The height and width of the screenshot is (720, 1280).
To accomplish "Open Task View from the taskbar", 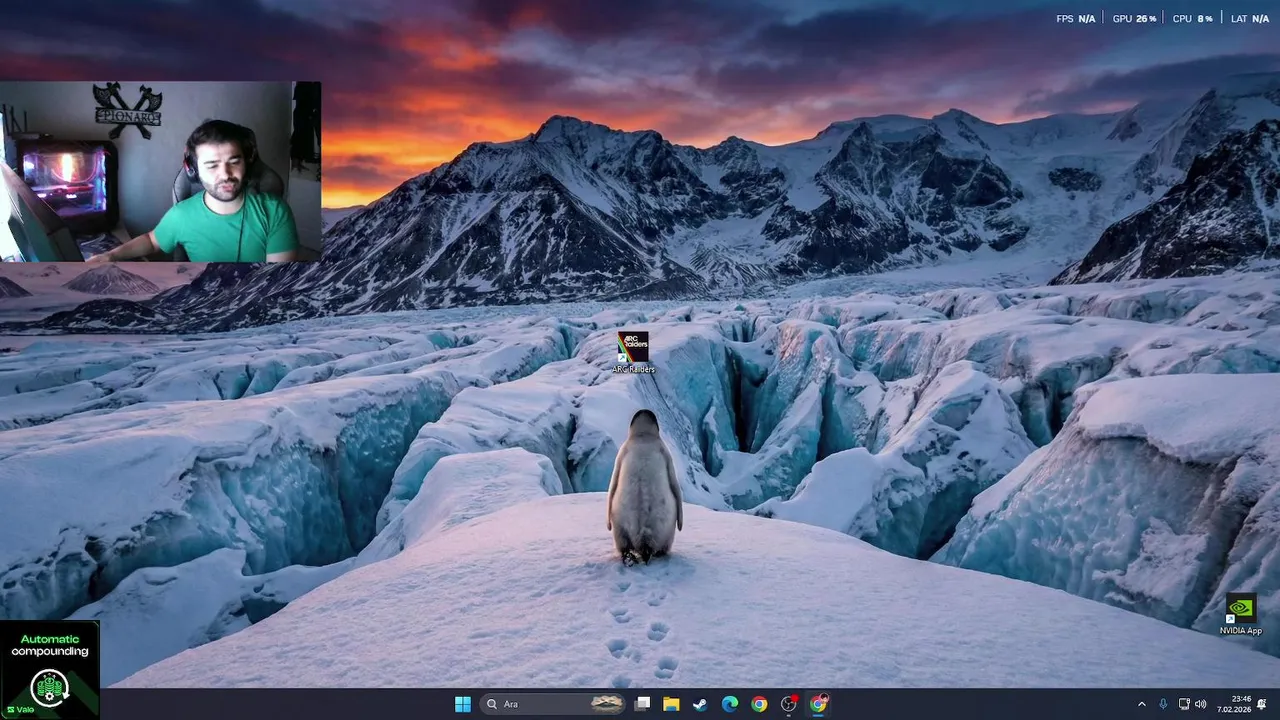I will [642, 704].
